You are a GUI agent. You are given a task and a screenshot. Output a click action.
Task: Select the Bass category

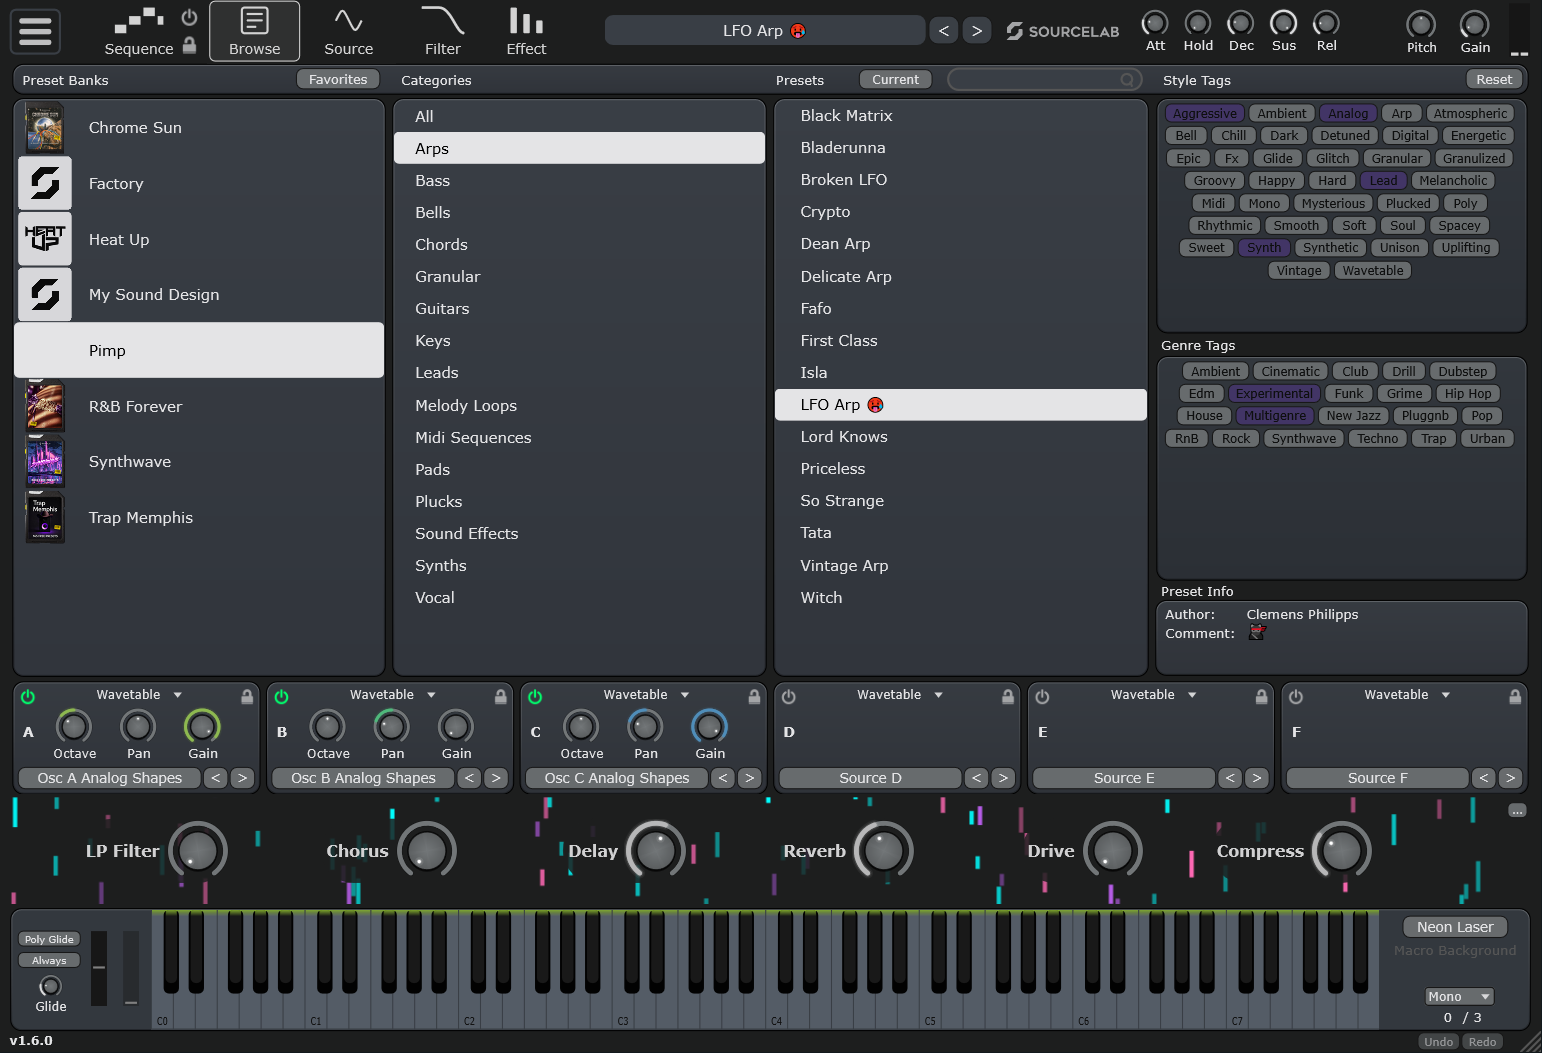click(433, 181)
